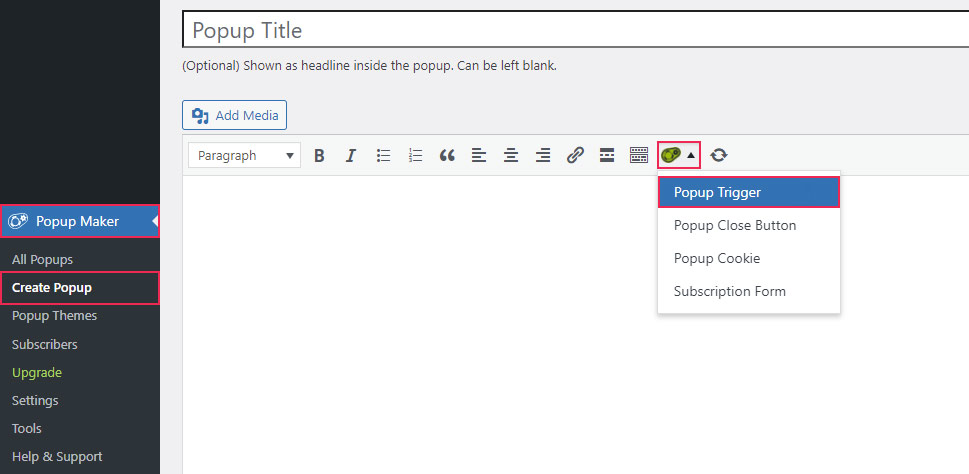Select Popup Trigger from the dropdown

pos(748,192)
